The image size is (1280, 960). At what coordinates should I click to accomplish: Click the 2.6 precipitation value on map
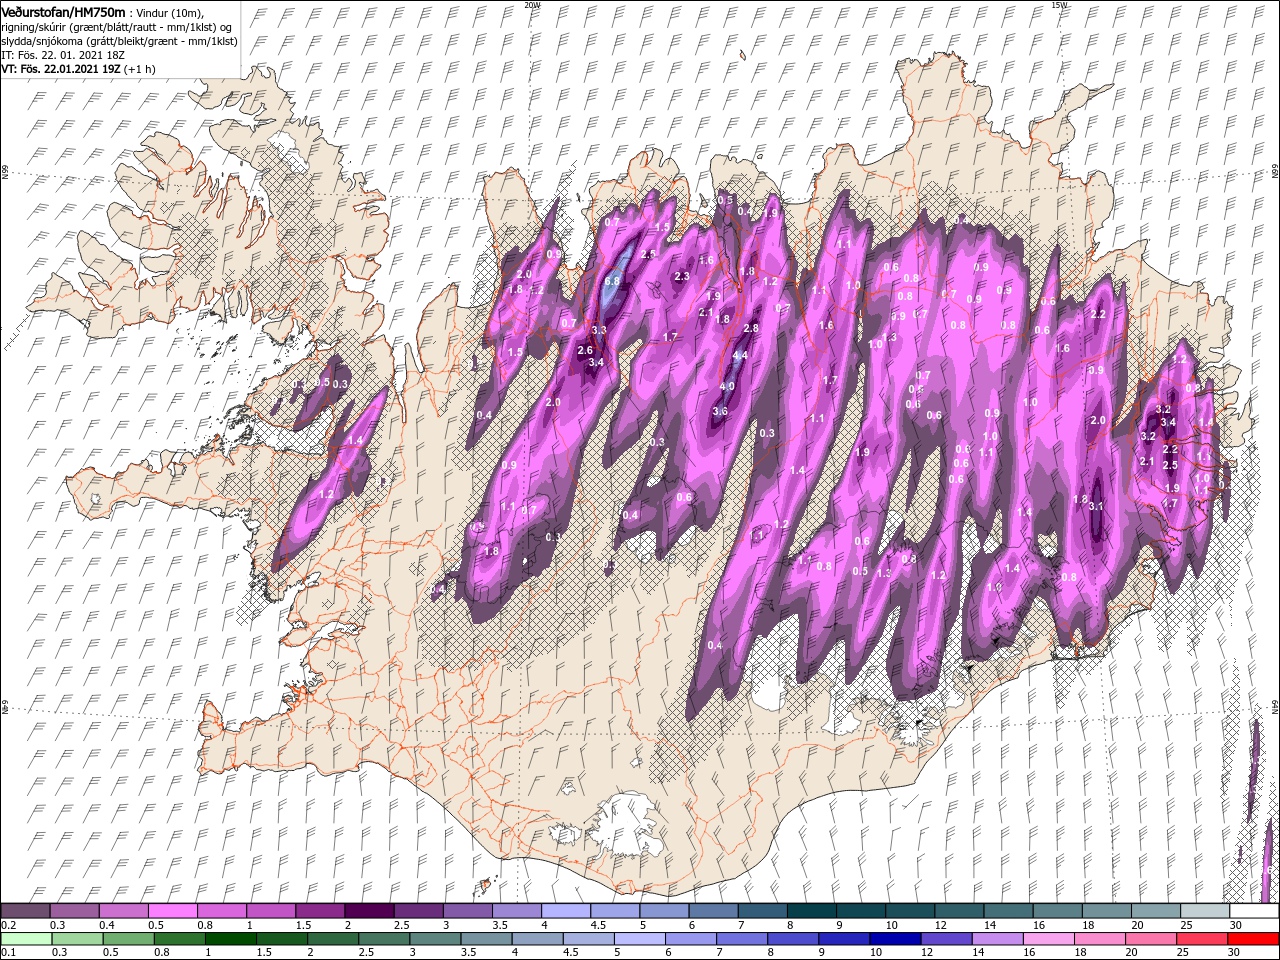point(586,350)
